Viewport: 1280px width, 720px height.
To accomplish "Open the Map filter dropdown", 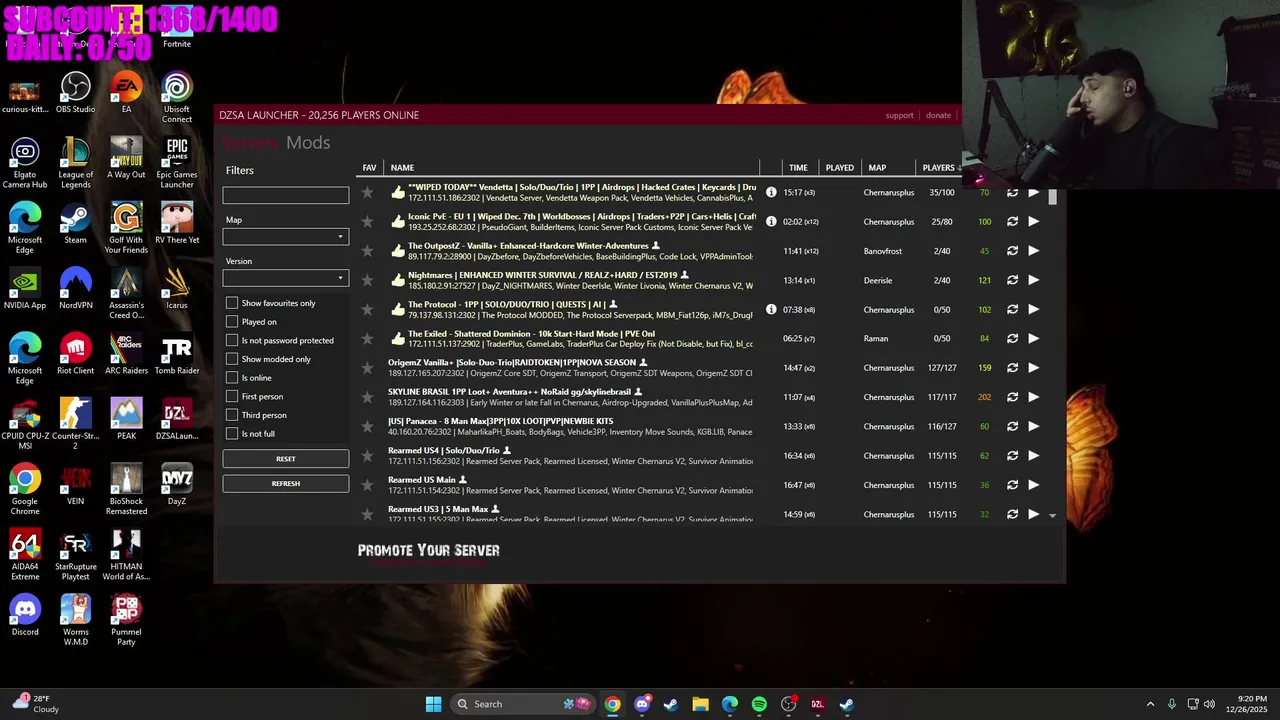I will [x=286, y=237].
